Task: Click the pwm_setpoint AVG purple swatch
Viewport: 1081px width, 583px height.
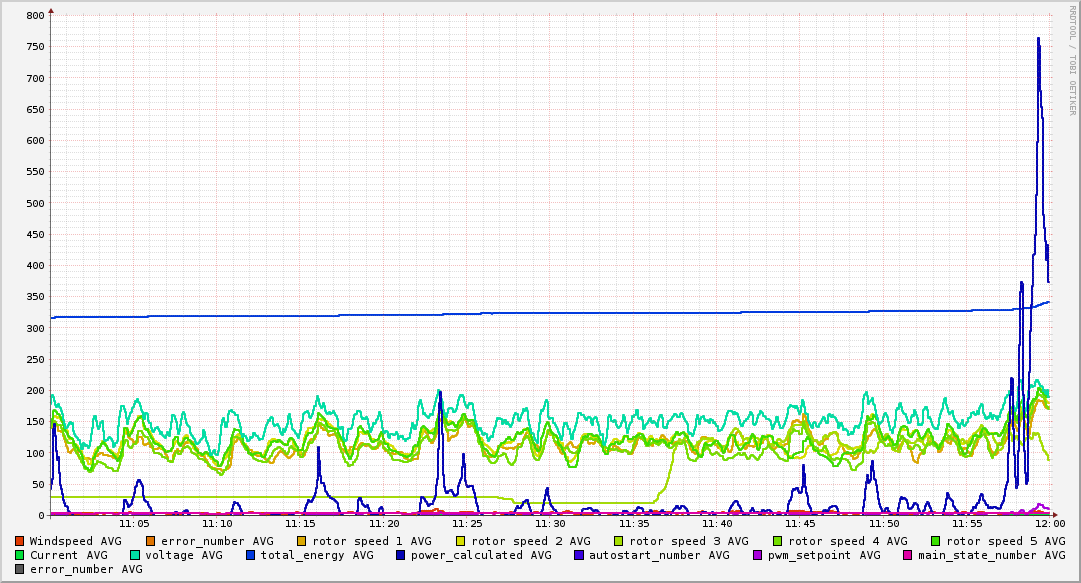Action: click(758, 555)
